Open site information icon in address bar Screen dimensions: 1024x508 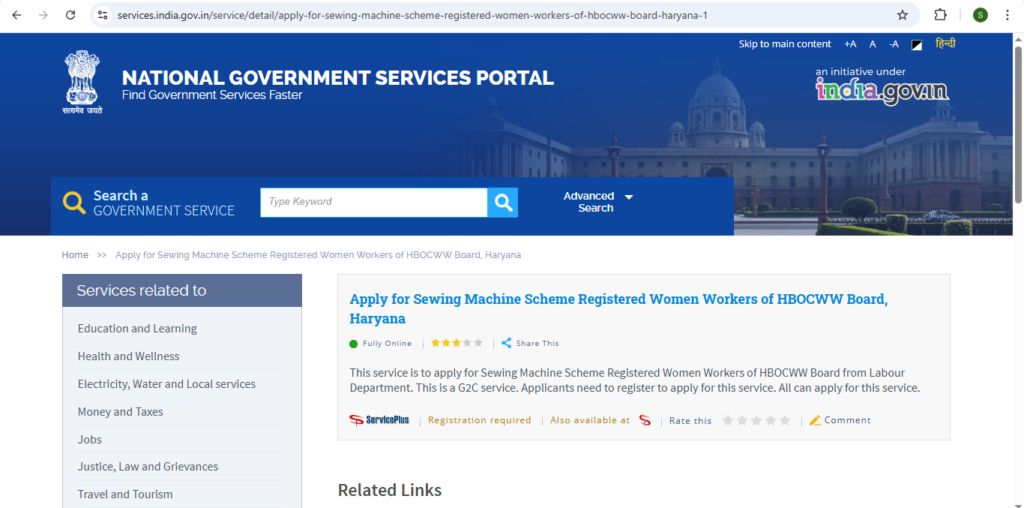102,15
